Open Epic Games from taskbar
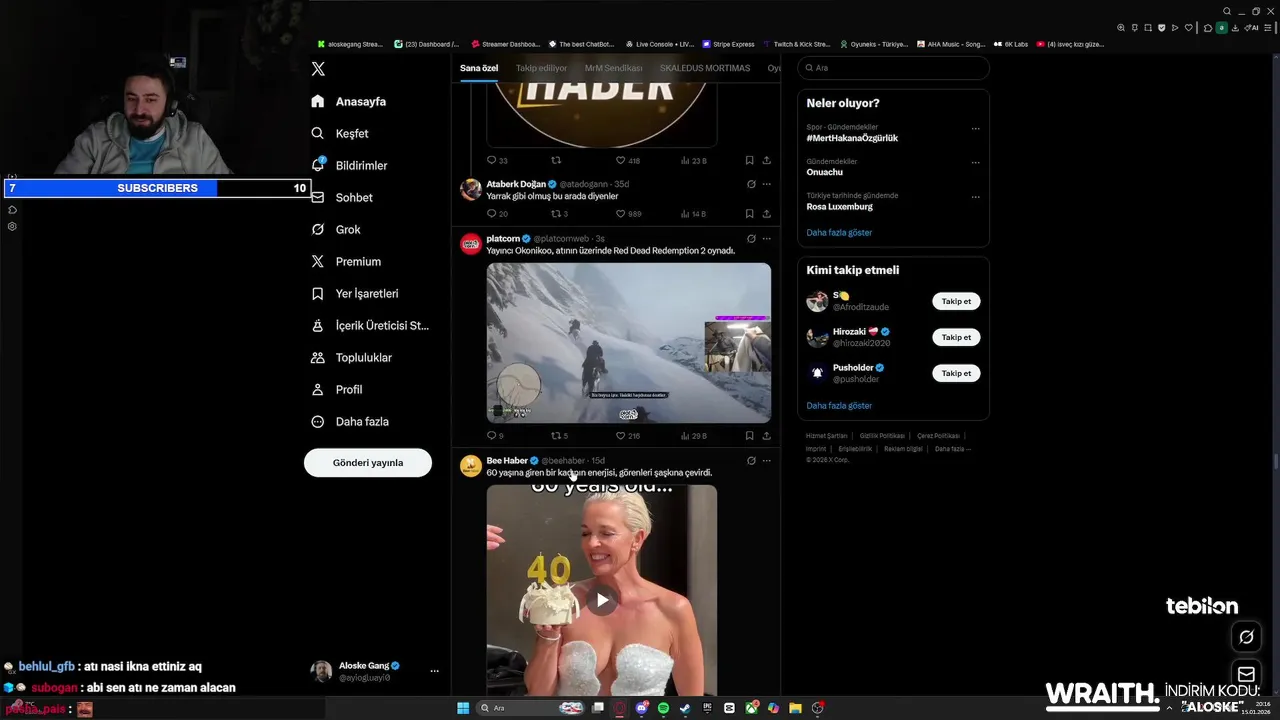1280x720 pixels. pyautogui.click(x=707, y=708)
